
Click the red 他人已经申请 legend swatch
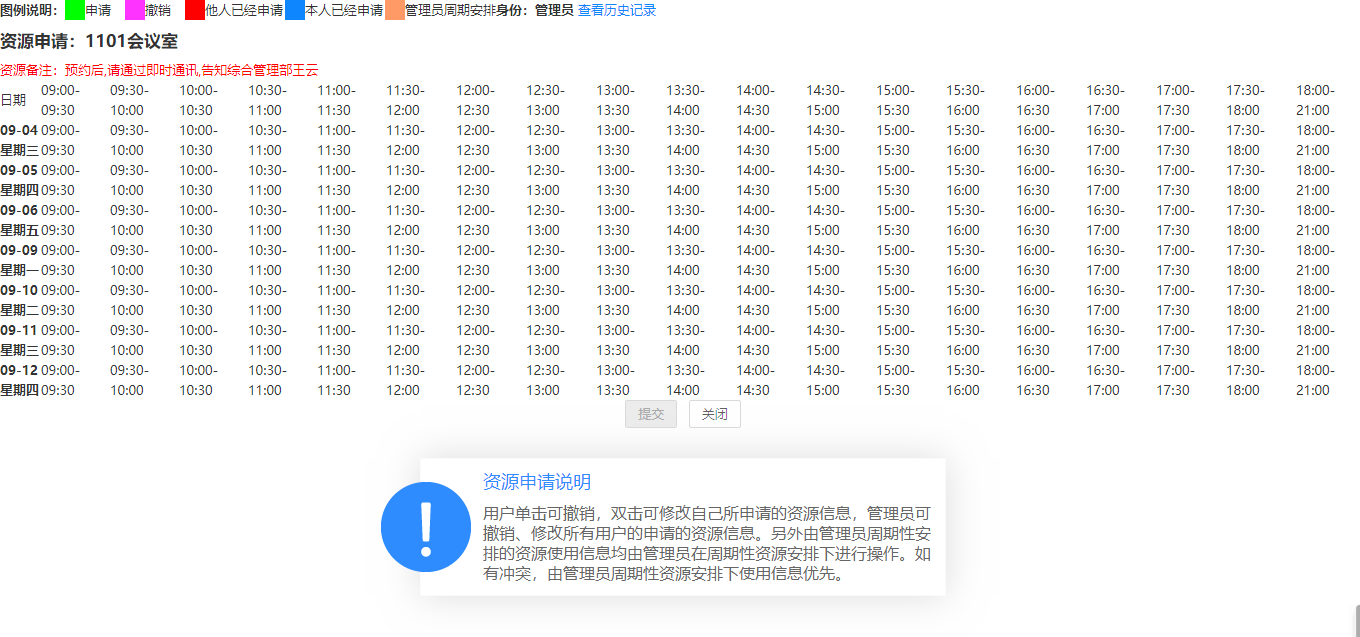[x=195, y=11]
